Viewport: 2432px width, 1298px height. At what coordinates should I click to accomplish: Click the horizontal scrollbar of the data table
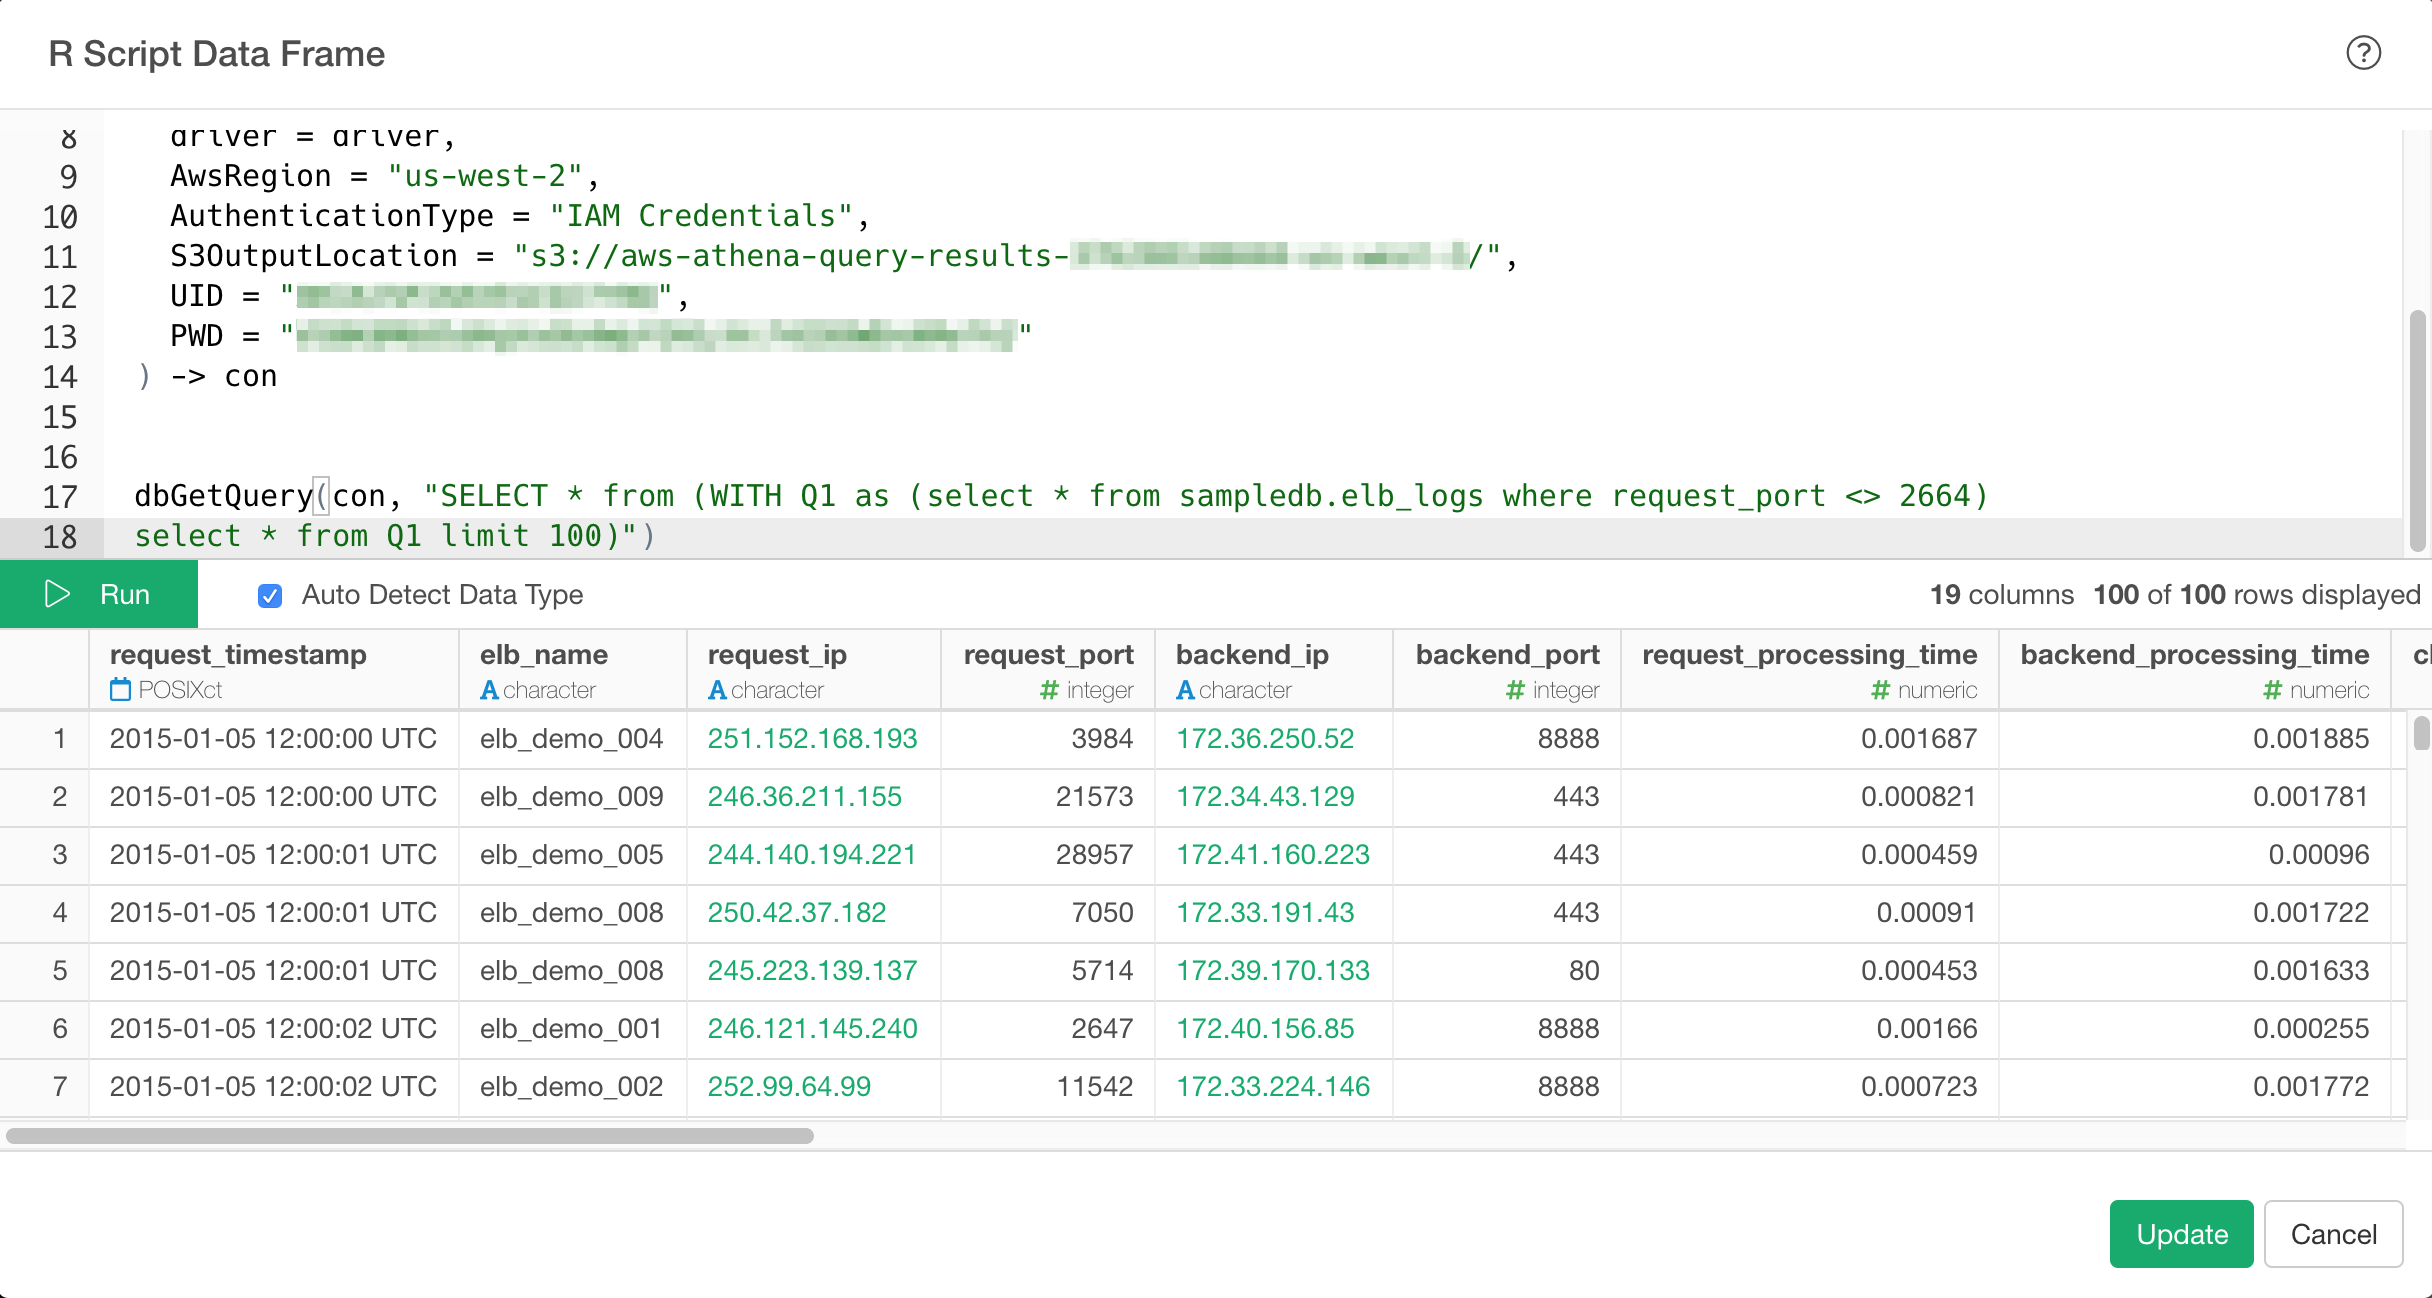point(410,1136)
